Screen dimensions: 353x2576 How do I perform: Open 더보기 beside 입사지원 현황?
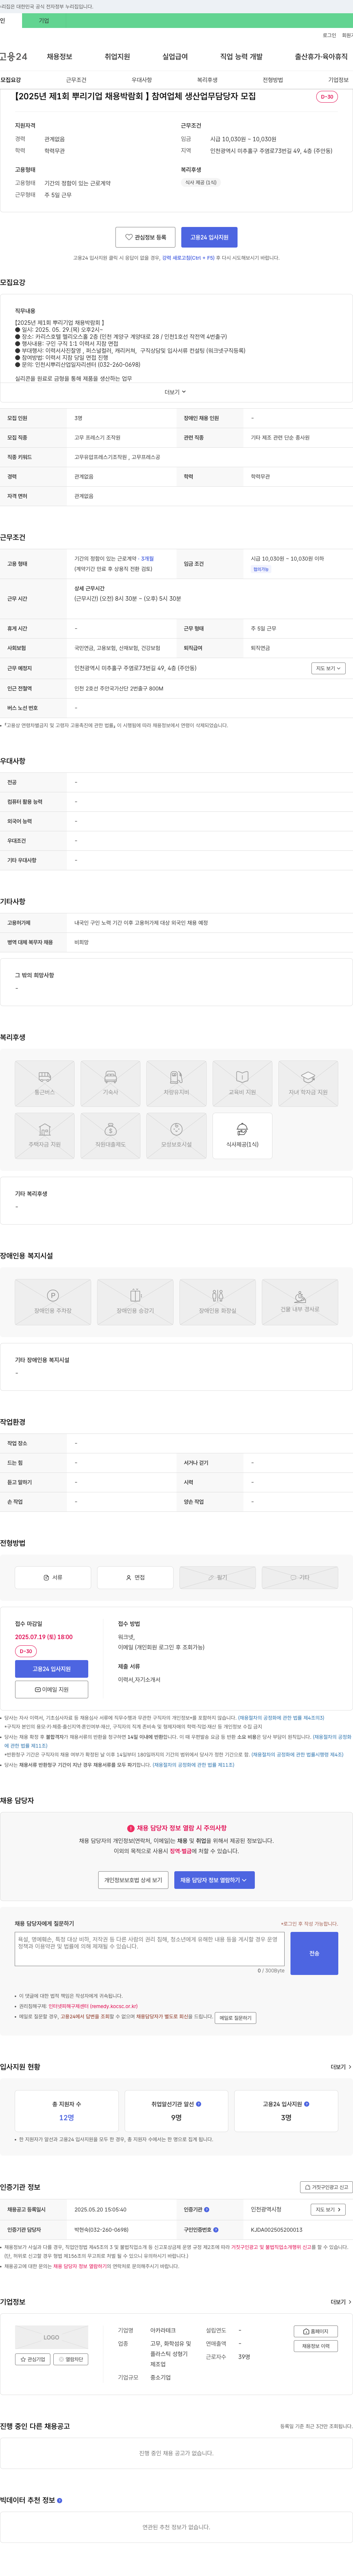pos(341,2066)
